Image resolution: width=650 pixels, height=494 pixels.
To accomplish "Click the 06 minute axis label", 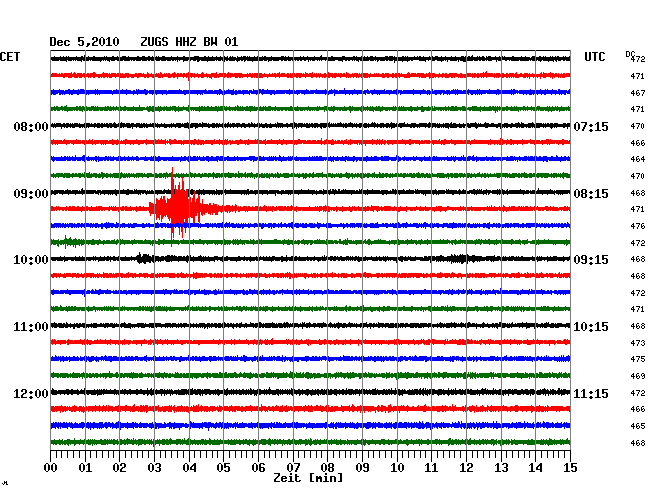I will tap(258, 468).
